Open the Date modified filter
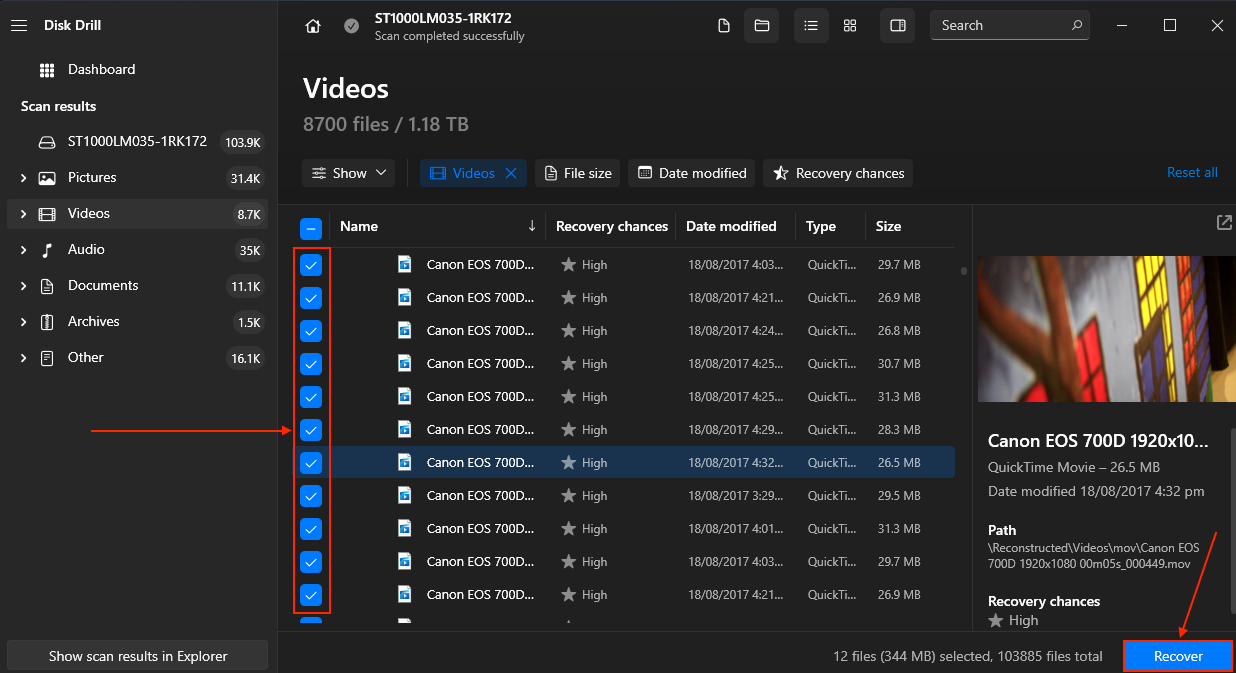The height and width of the screenshot is (673, 1236). (692, 173)
